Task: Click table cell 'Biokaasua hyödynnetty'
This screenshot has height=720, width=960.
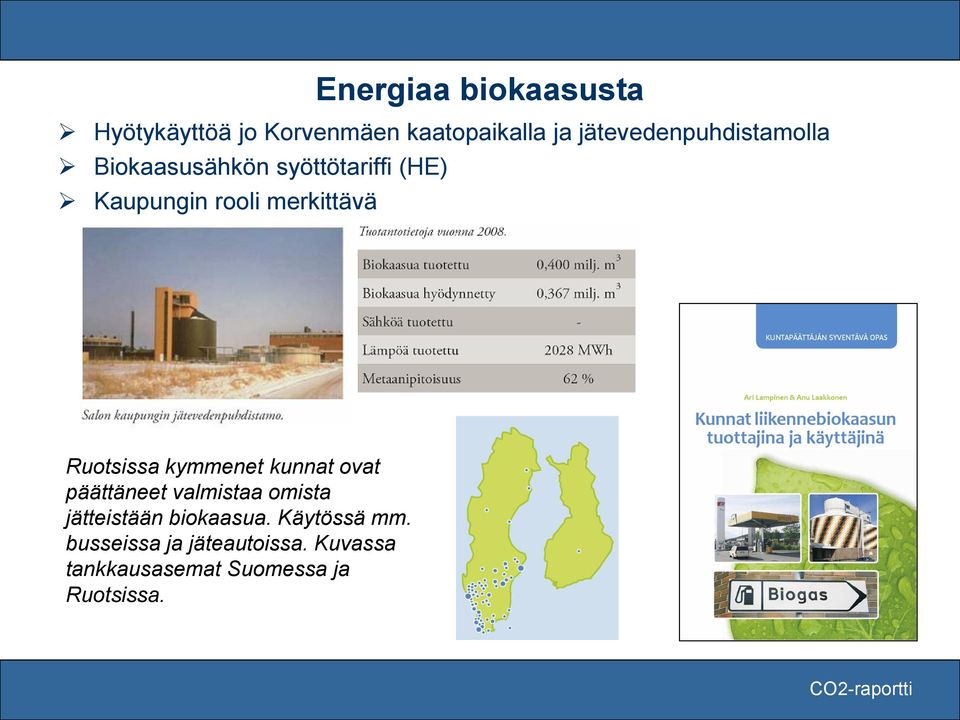Action: coord(429,294)
